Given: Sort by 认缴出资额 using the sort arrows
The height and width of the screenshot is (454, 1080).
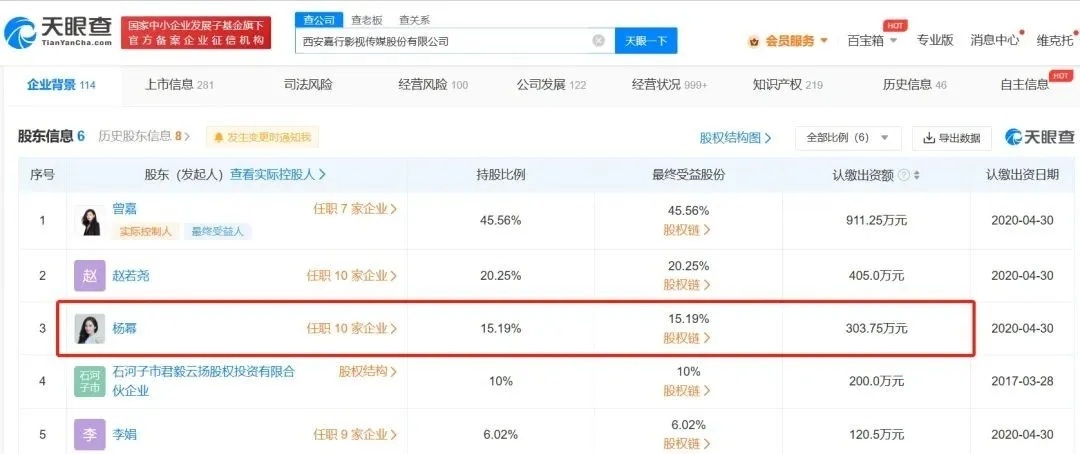Looking at the screenshot, I should [x=917, y=175].
